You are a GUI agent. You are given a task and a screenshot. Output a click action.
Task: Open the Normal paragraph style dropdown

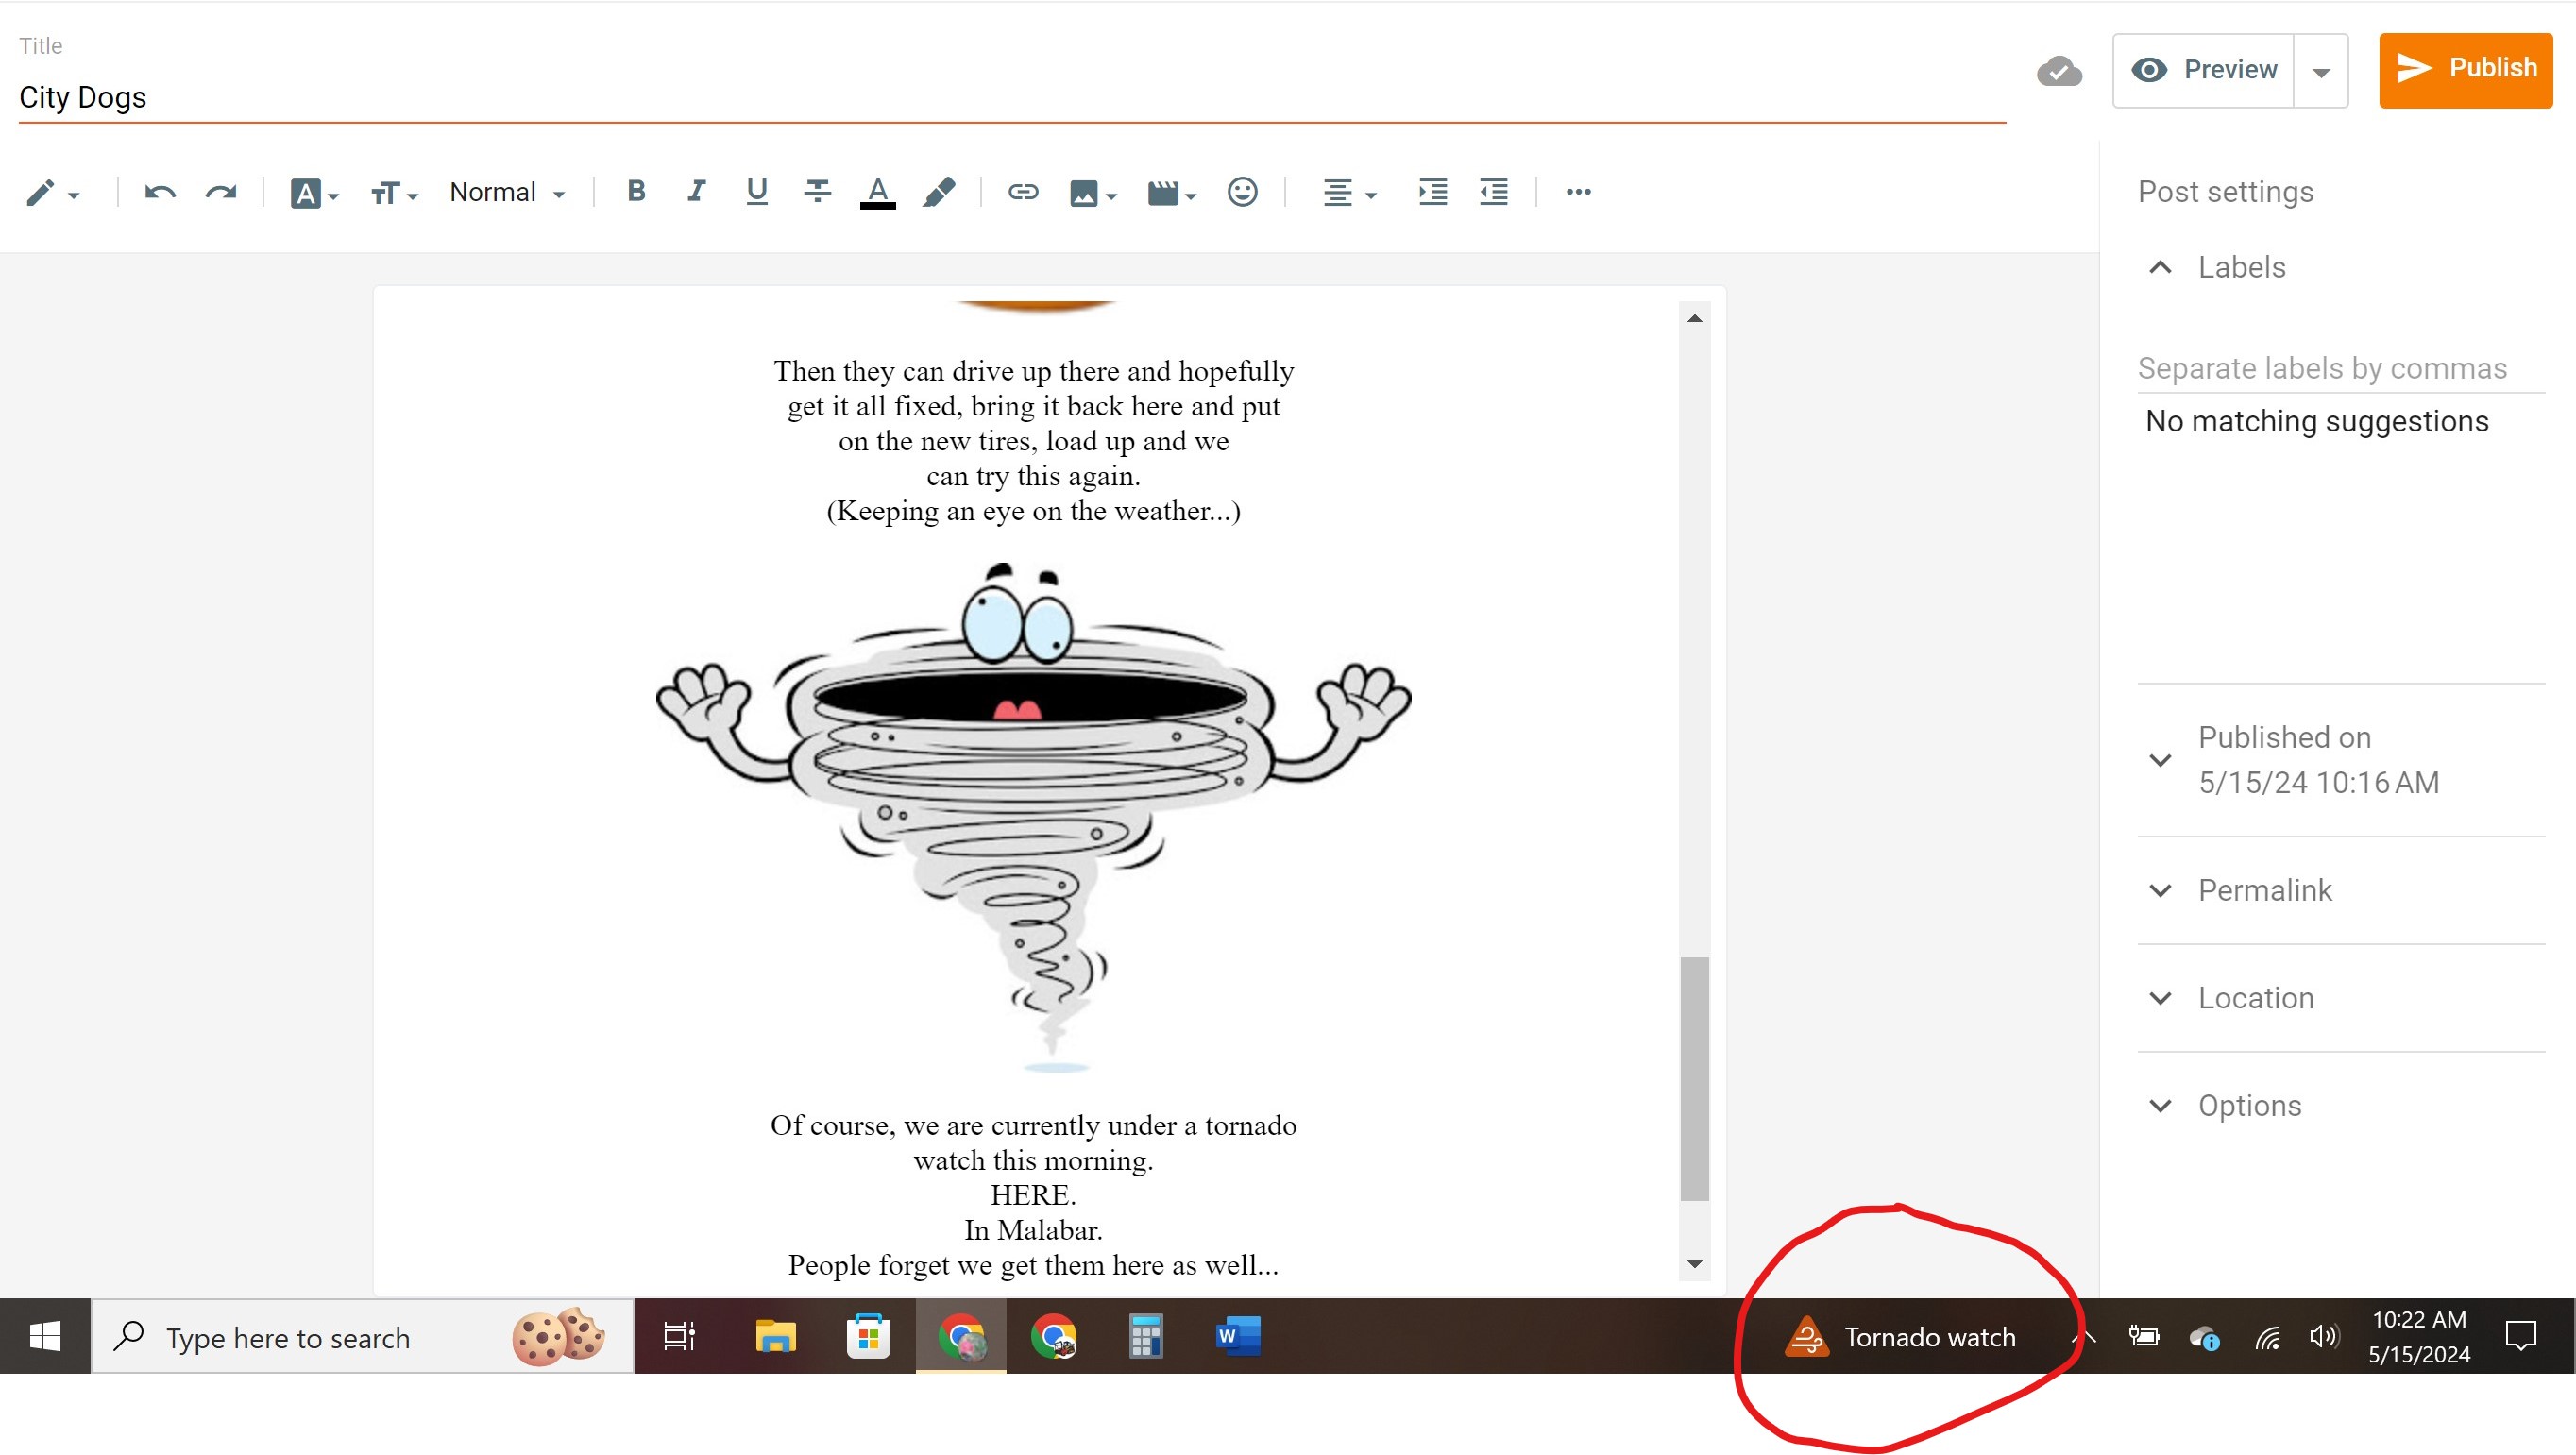click(x=507, y=192)
